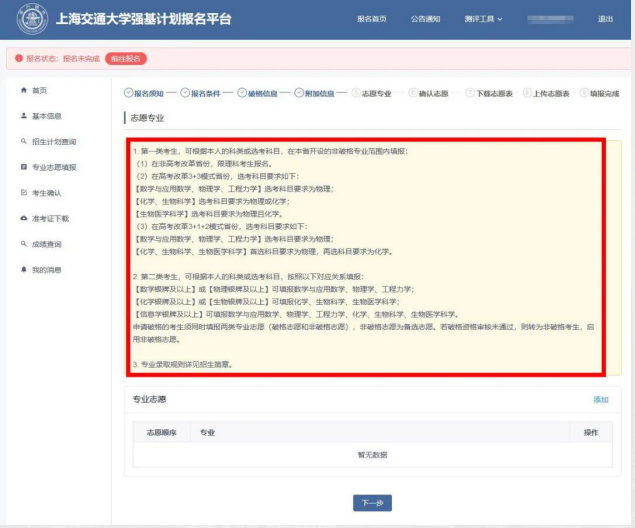Go to step 填报完成
The height and width of the screenshot is (528, 635).
(x=600, y=94)
